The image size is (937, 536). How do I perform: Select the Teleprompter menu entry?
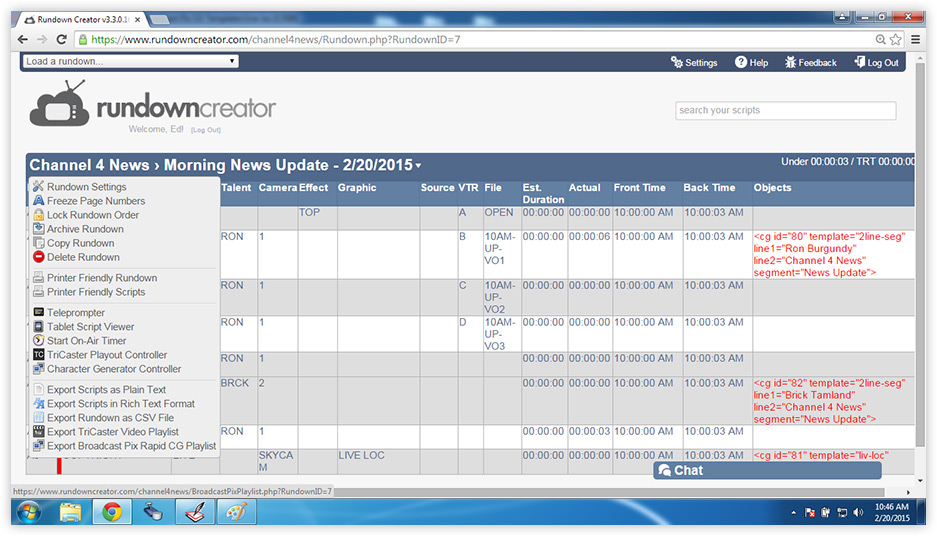[76, 313]
